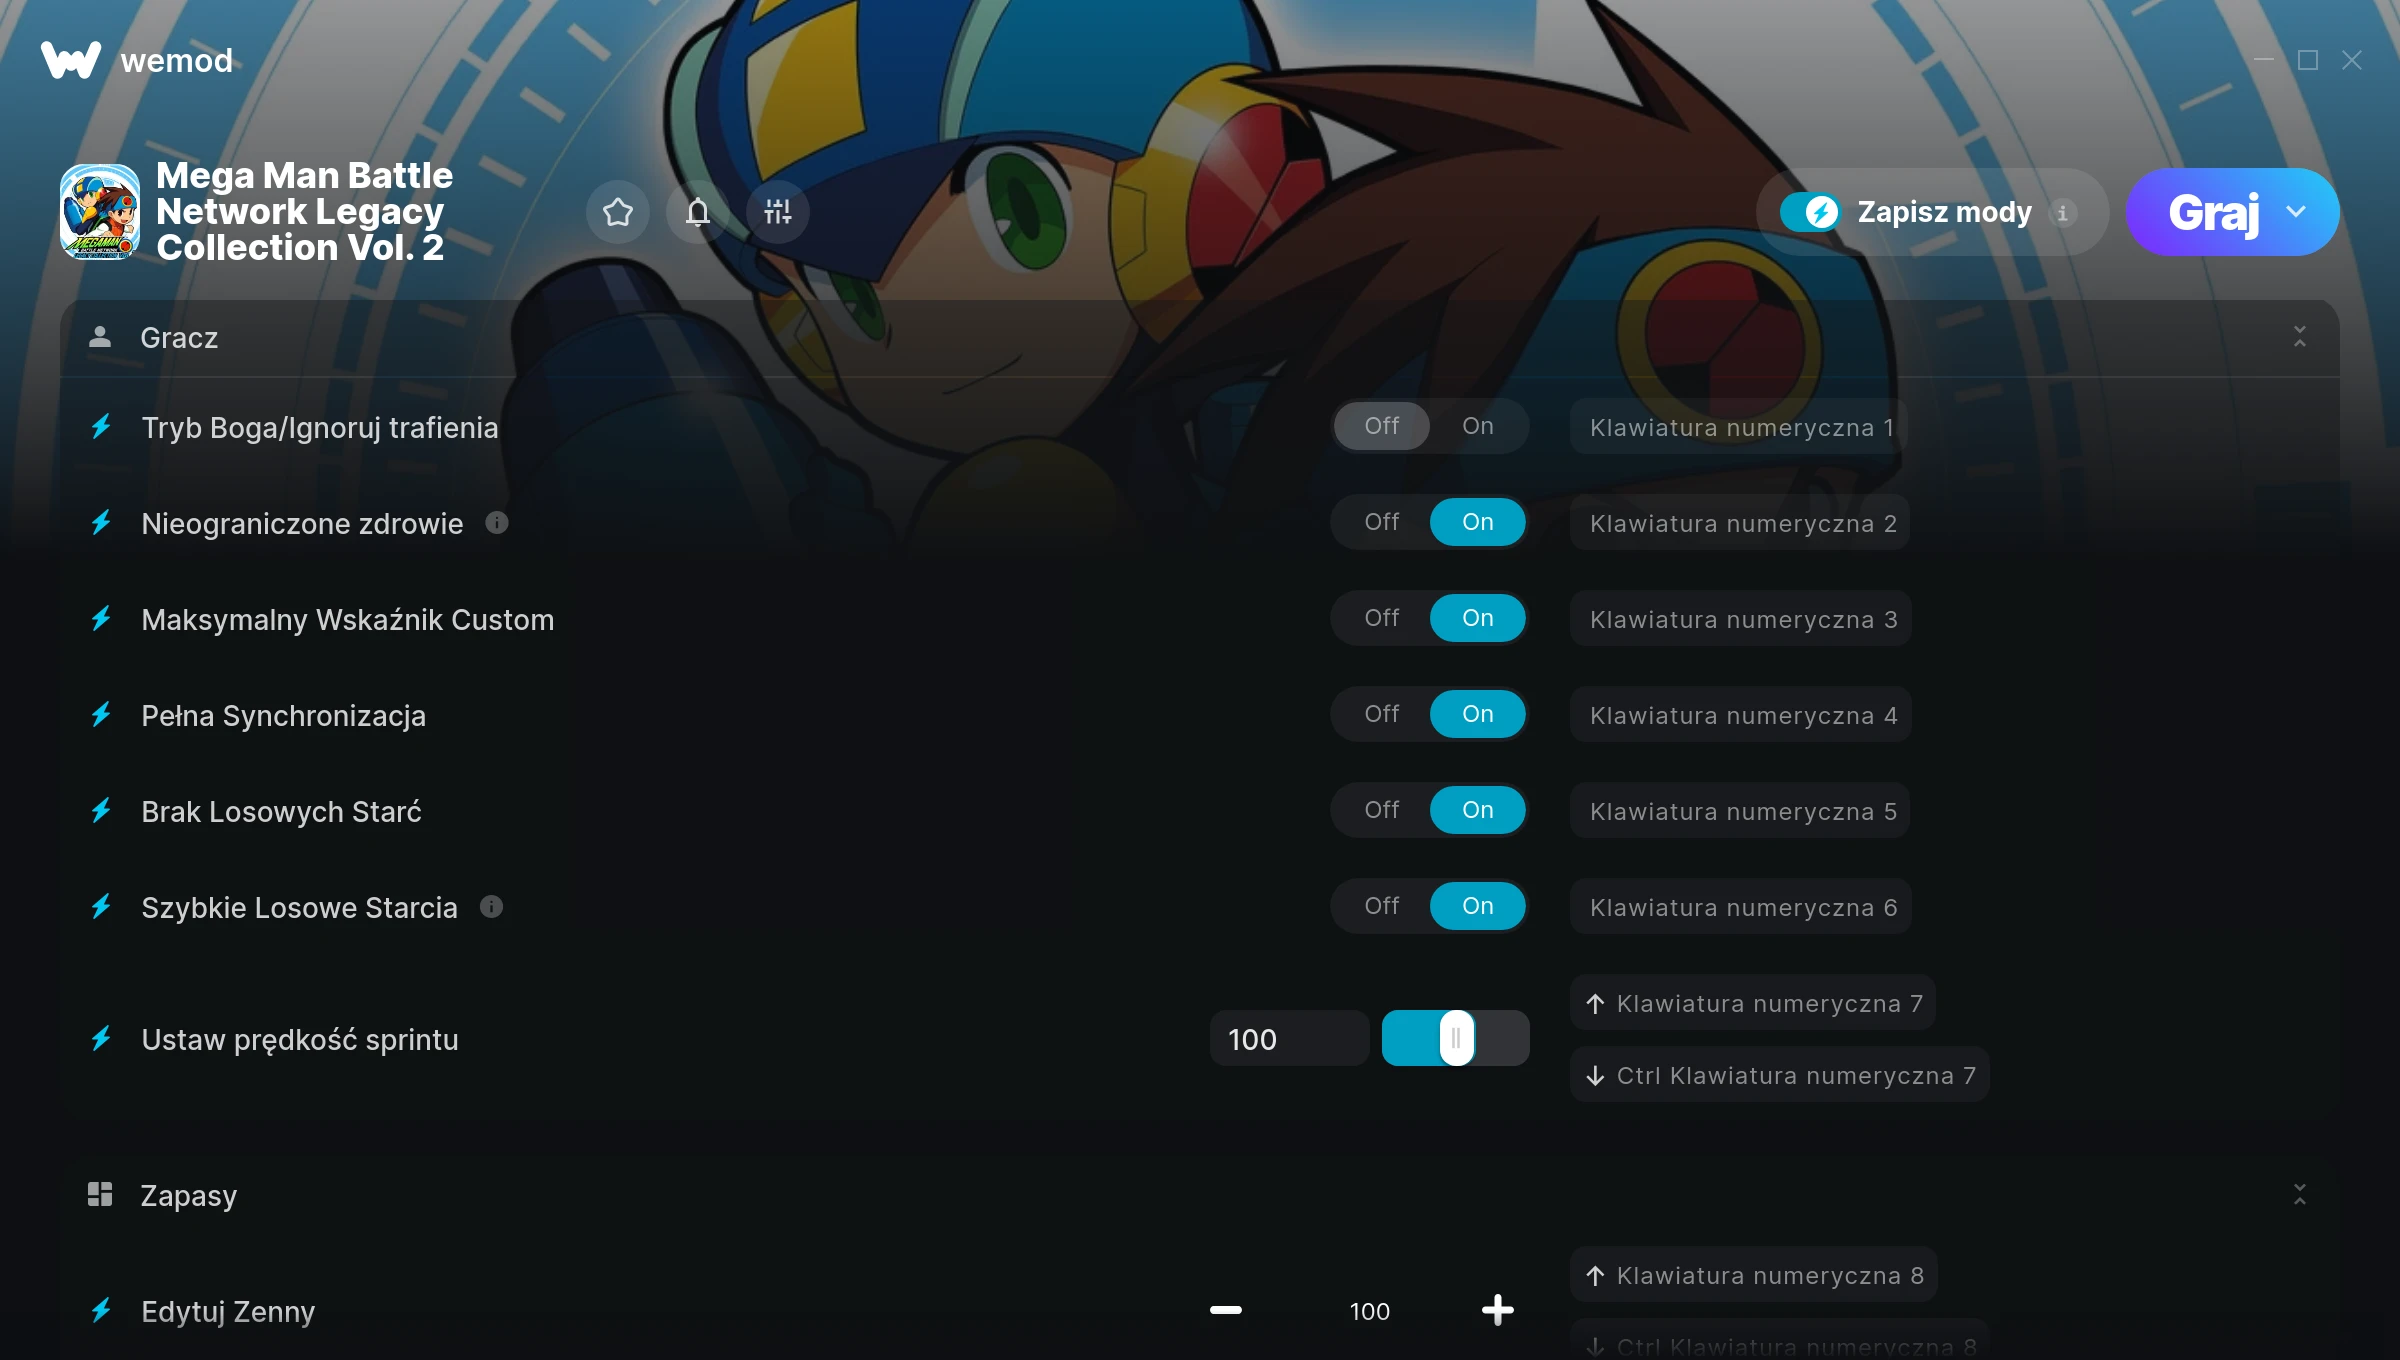Click hotkey Klawiatura numeryczna 3 button
Image resolution: width=2400 pixels, height=1360 pixels.
pos(1742,619)
